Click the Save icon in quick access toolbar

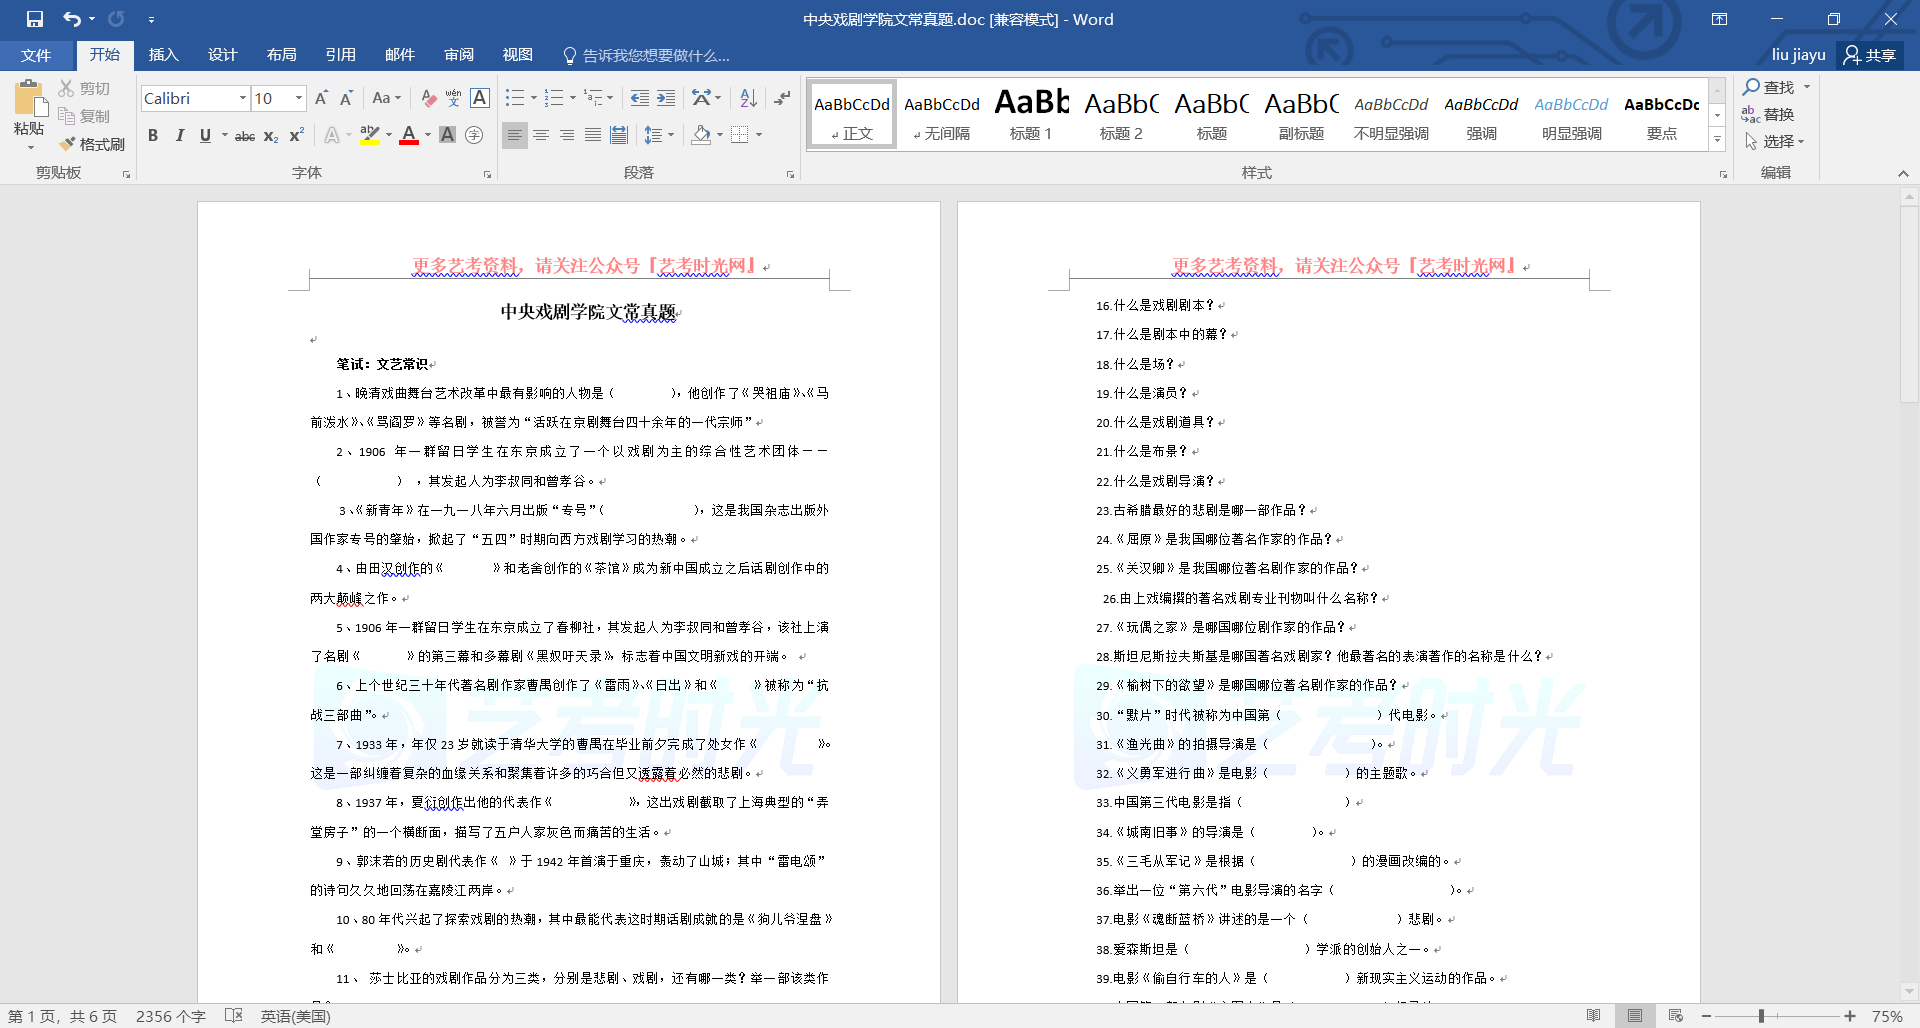click(35, 19)
